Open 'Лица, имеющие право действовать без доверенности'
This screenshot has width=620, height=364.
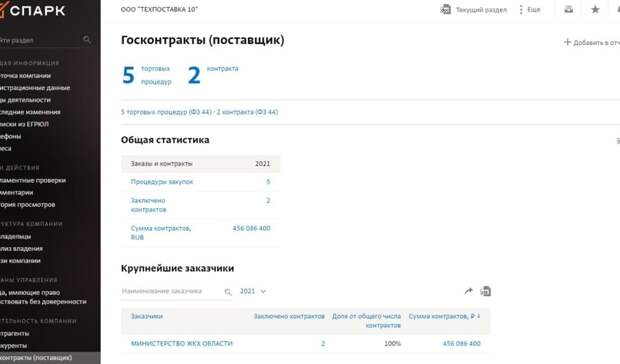click(43, 297)
